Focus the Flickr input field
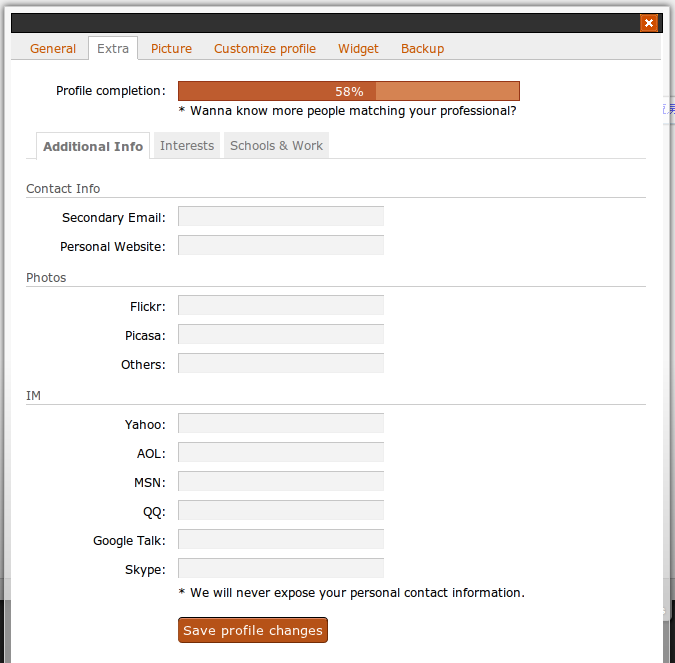Image resolution: width=675 pixels, height=663 pixels. 281,306
